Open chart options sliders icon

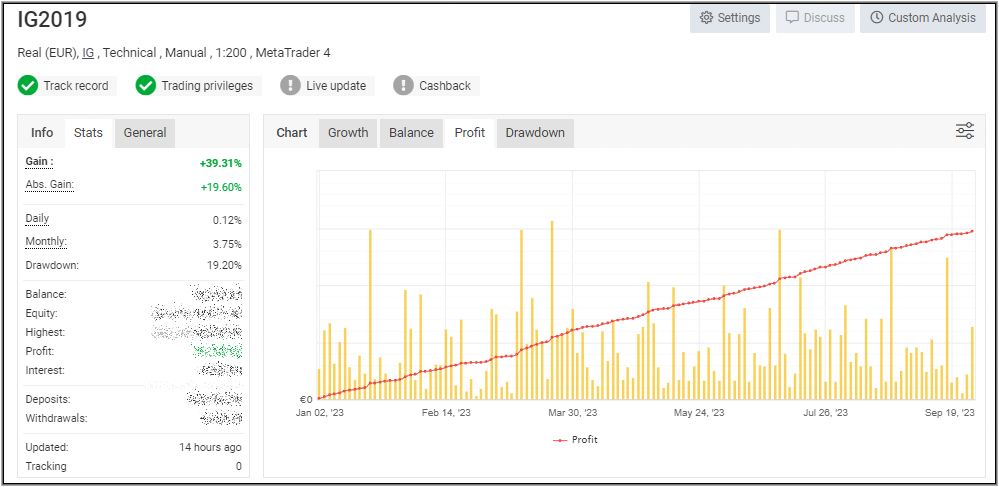point(965,131)
